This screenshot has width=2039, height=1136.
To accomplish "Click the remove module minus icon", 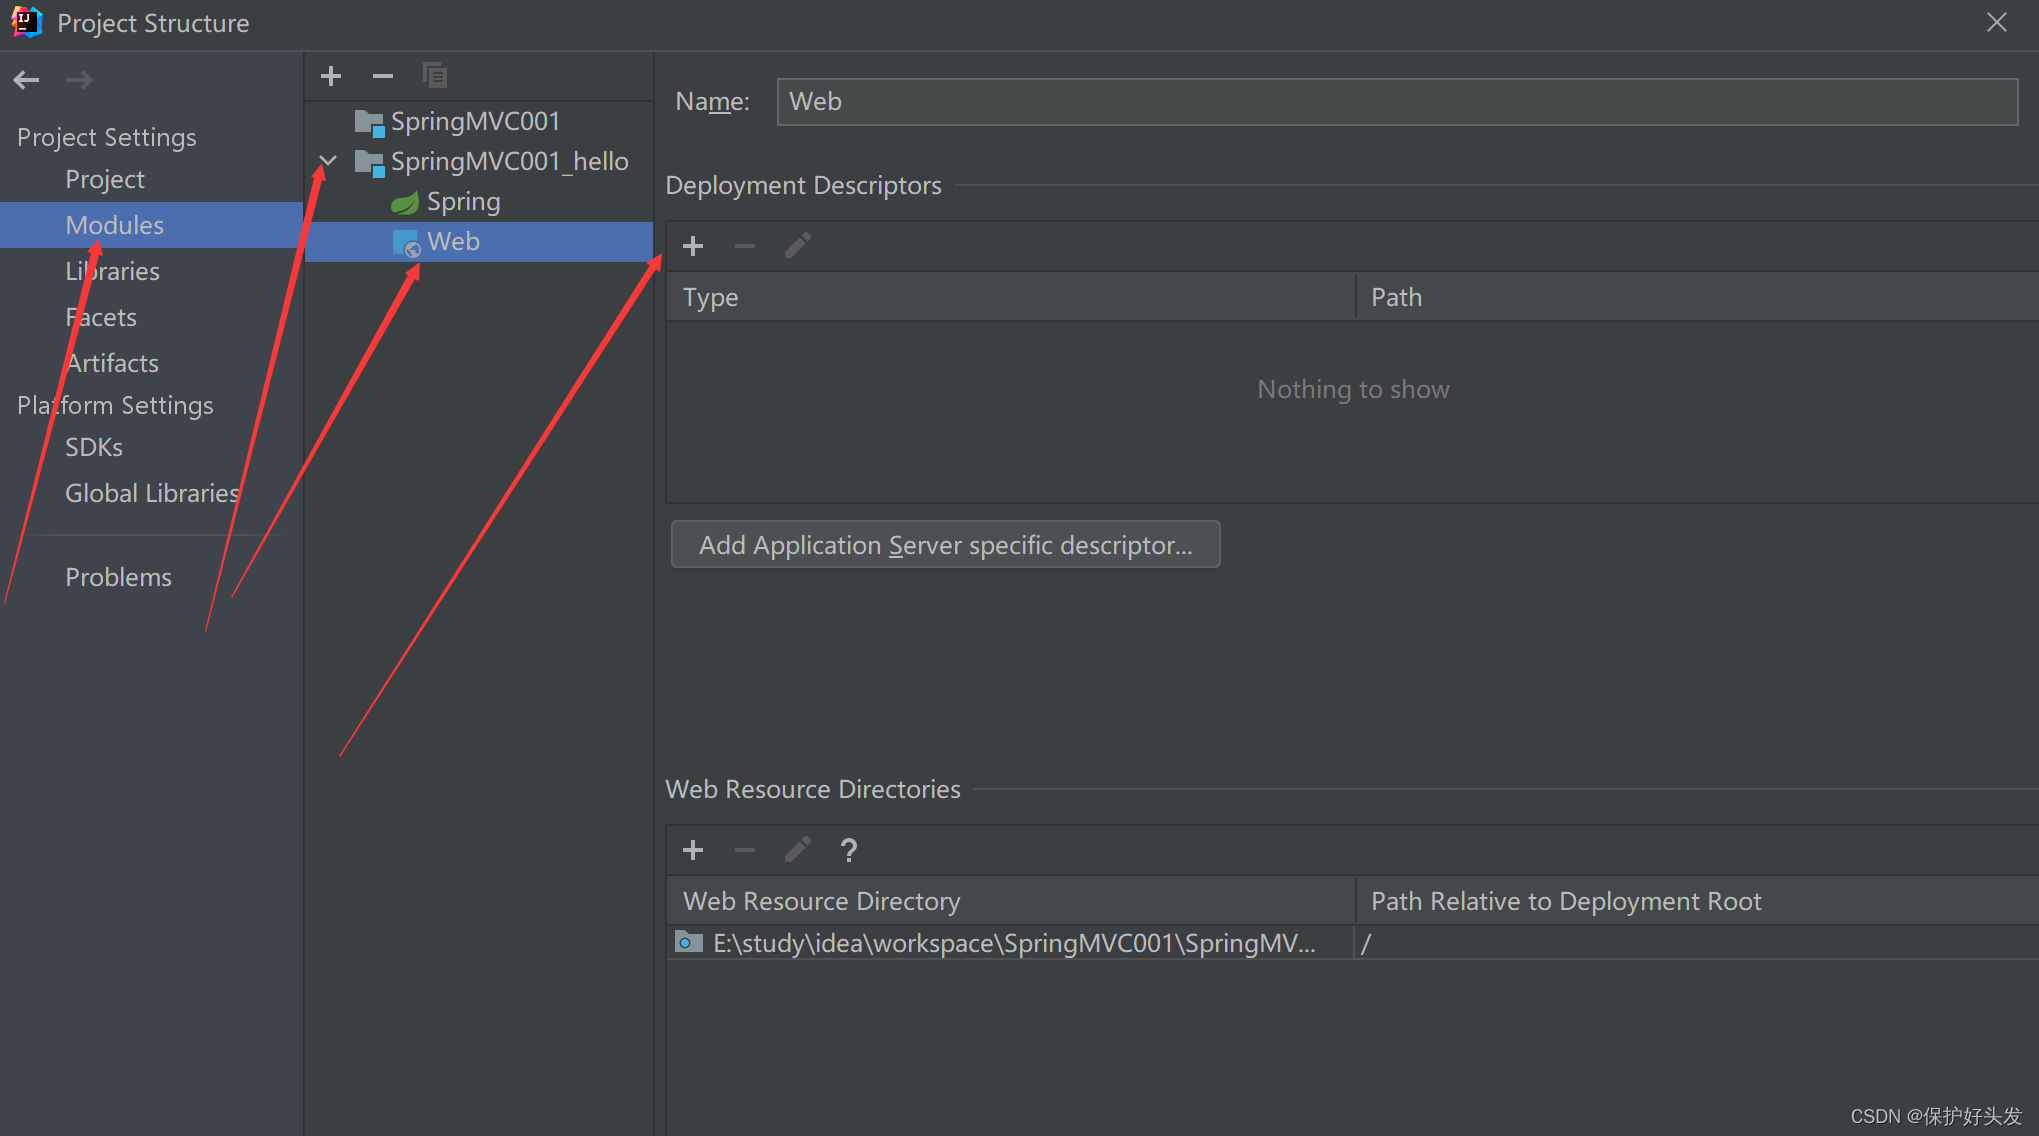I will 382,76.
